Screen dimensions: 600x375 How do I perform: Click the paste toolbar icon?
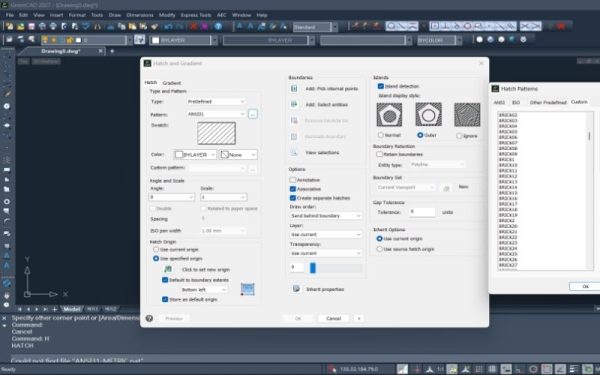(x=132, y=26)
